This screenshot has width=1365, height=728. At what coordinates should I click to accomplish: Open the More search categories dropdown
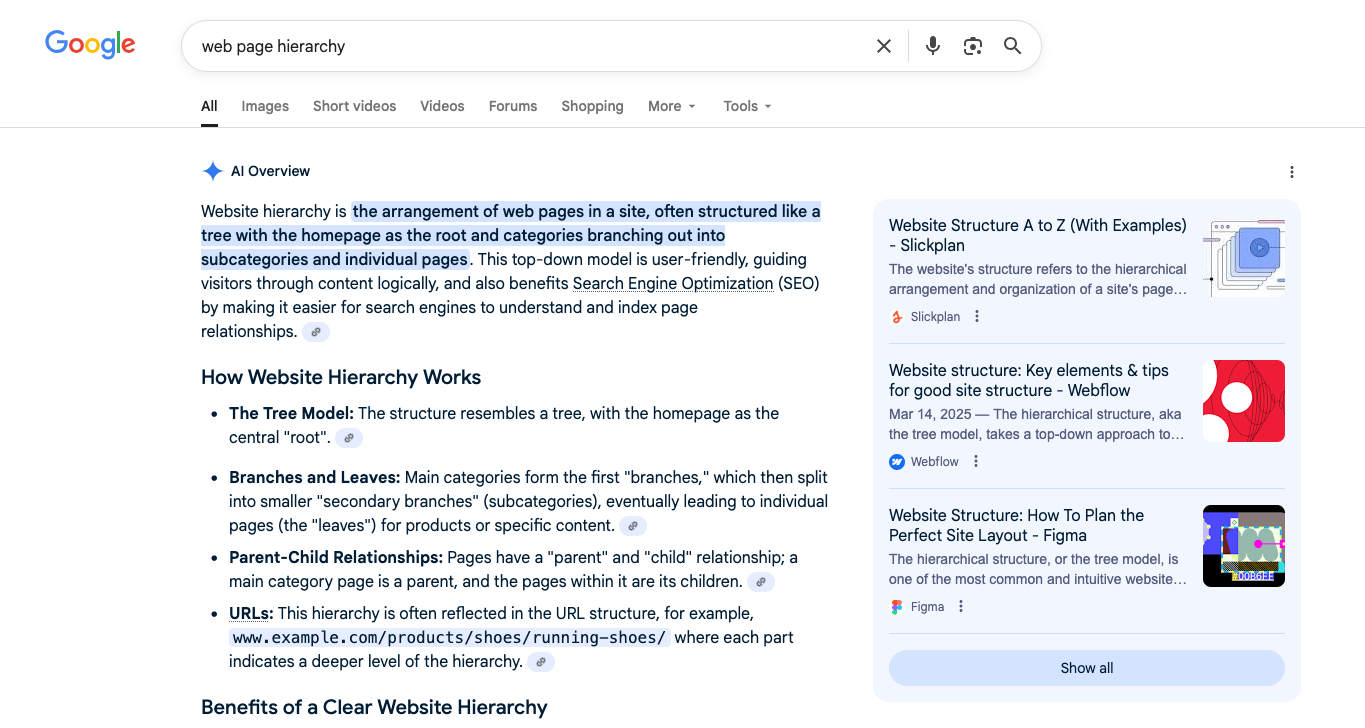pos(671,106)
